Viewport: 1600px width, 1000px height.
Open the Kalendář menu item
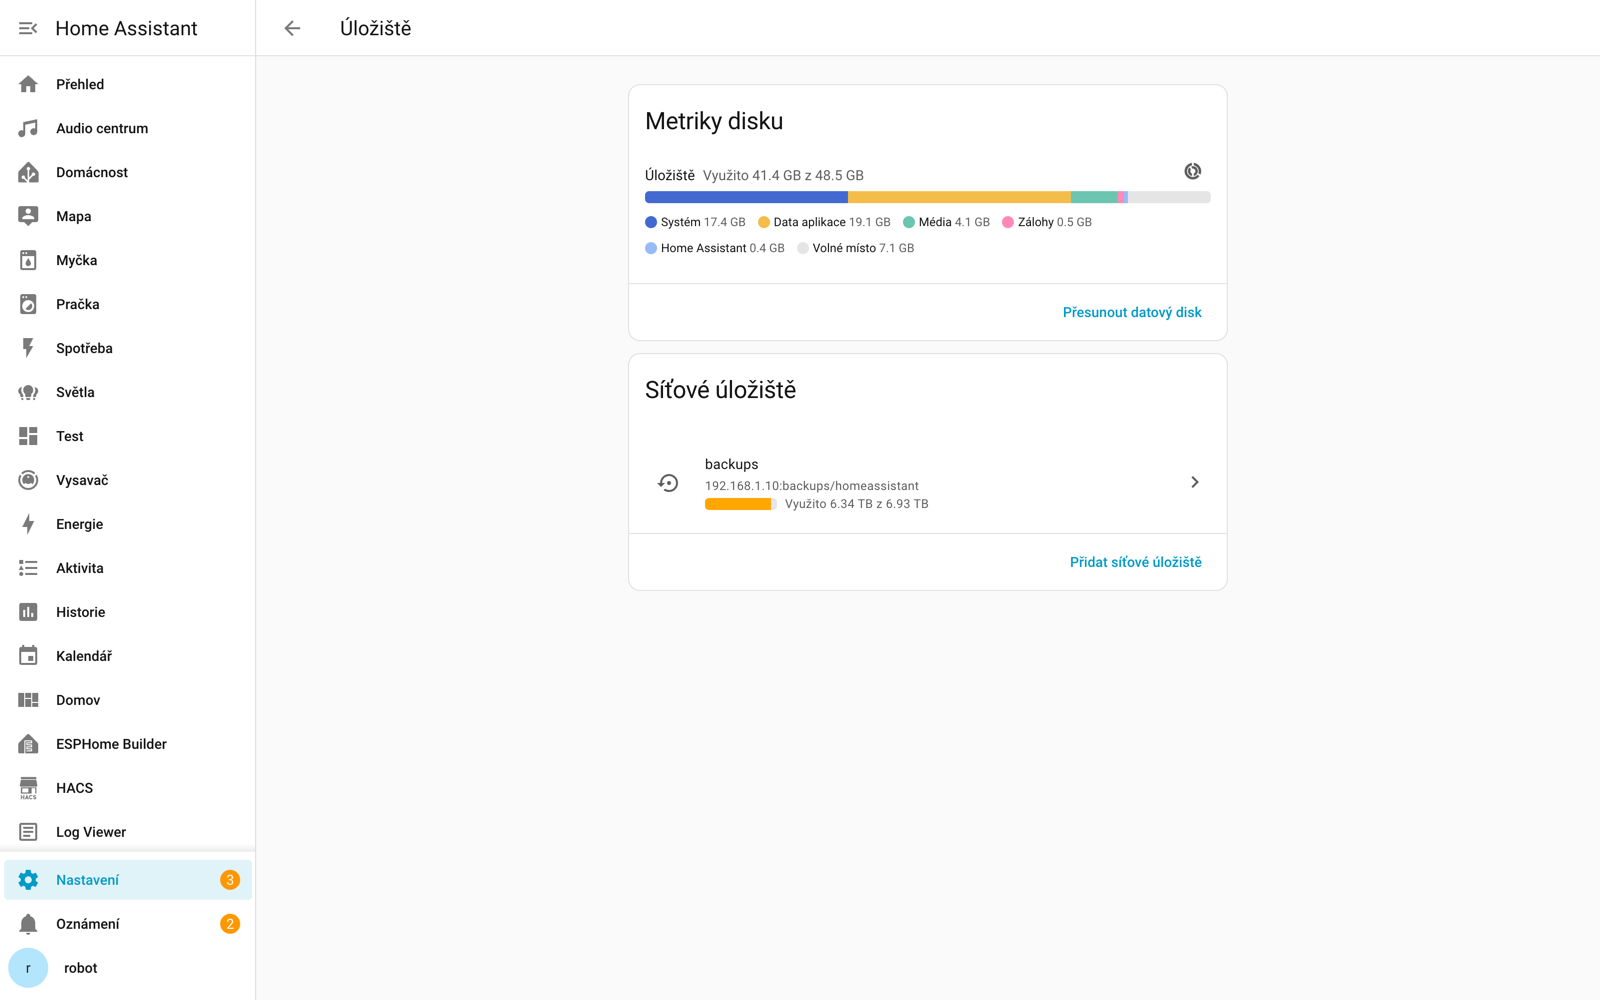click(x=128, y=656)
